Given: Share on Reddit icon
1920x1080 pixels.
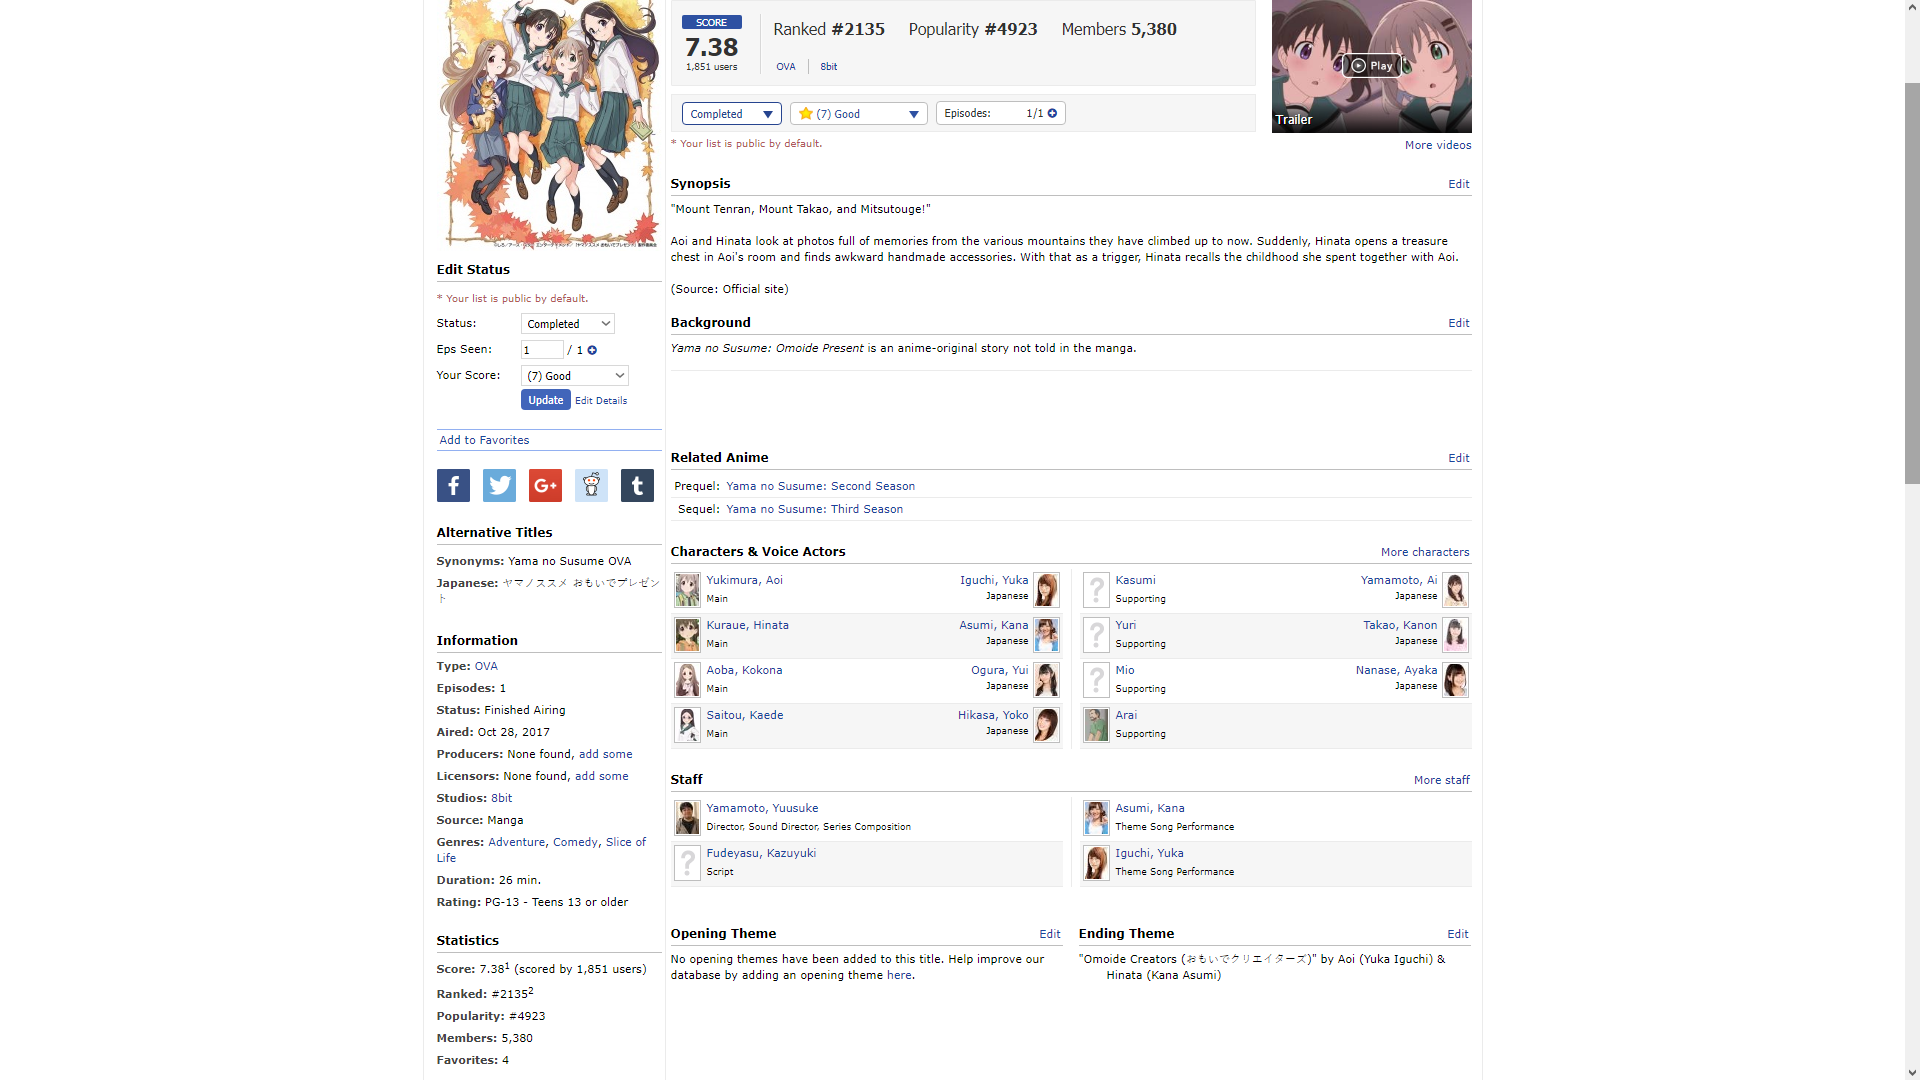Looking at the screenshot, I should click(591, 486).
